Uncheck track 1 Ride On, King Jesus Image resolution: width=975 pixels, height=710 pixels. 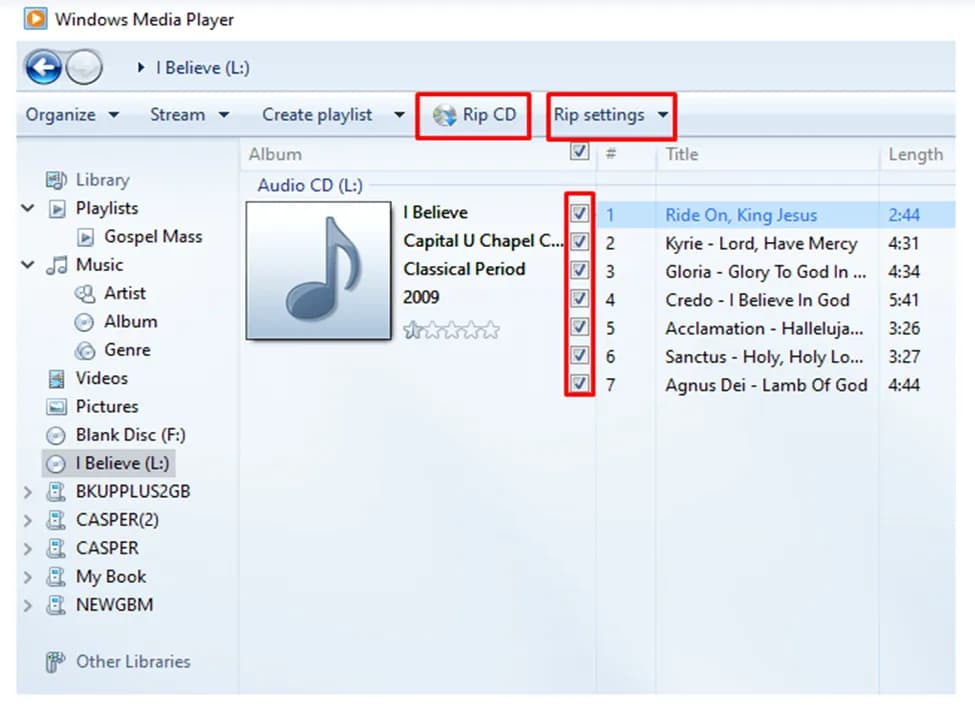point(578,214)
